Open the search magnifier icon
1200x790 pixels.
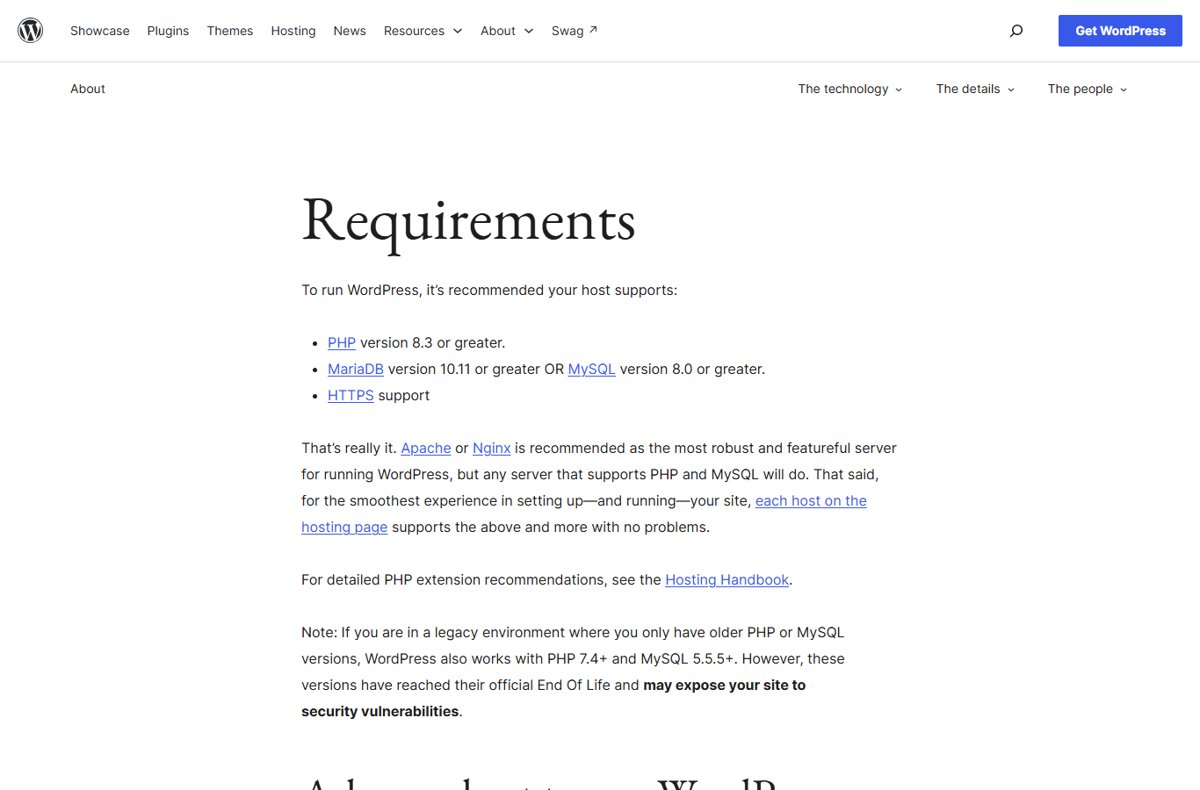tap(1016, 31)
